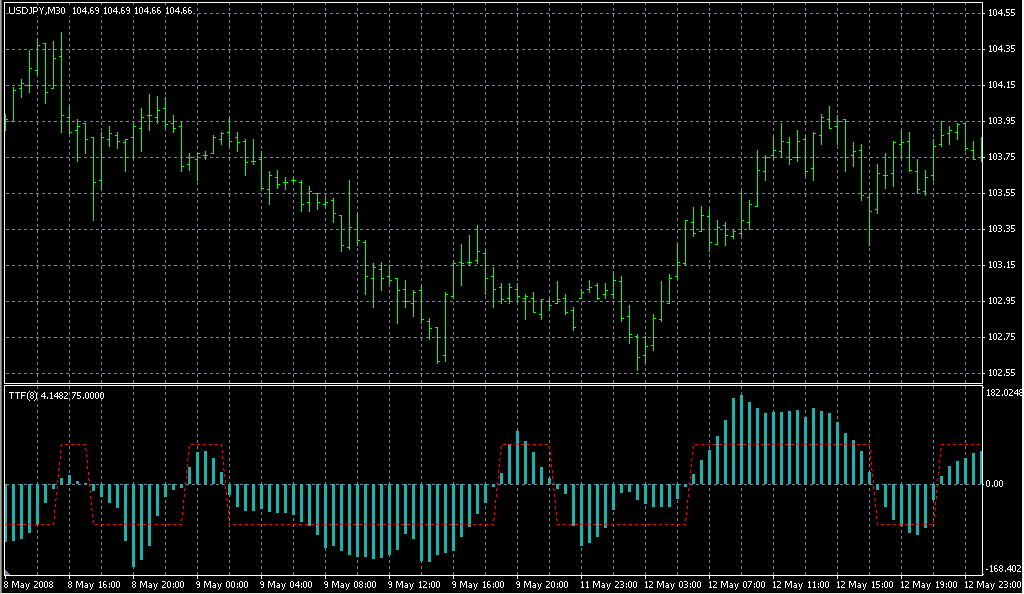Click the 0.00 level on indicator scale
1024x594 pixels.
pos(996,484)
